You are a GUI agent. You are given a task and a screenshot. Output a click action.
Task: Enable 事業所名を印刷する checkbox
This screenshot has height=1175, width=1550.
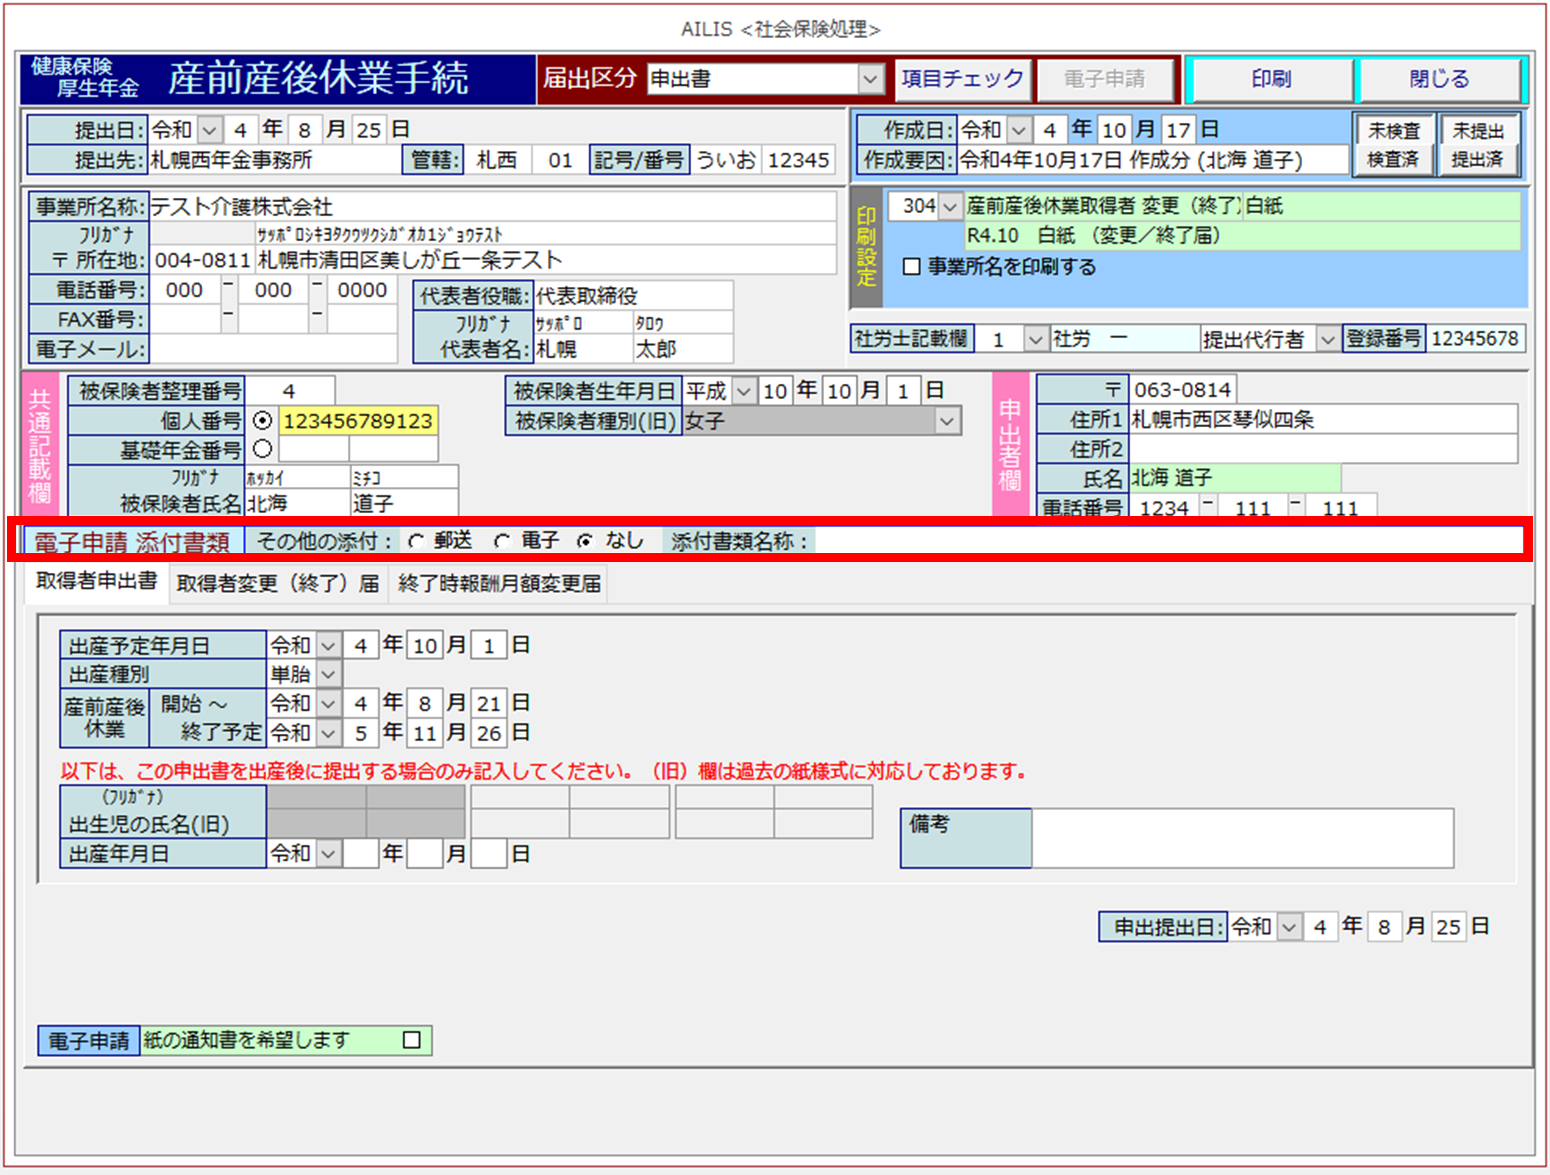pyautogui.click(x=912, y=267)
